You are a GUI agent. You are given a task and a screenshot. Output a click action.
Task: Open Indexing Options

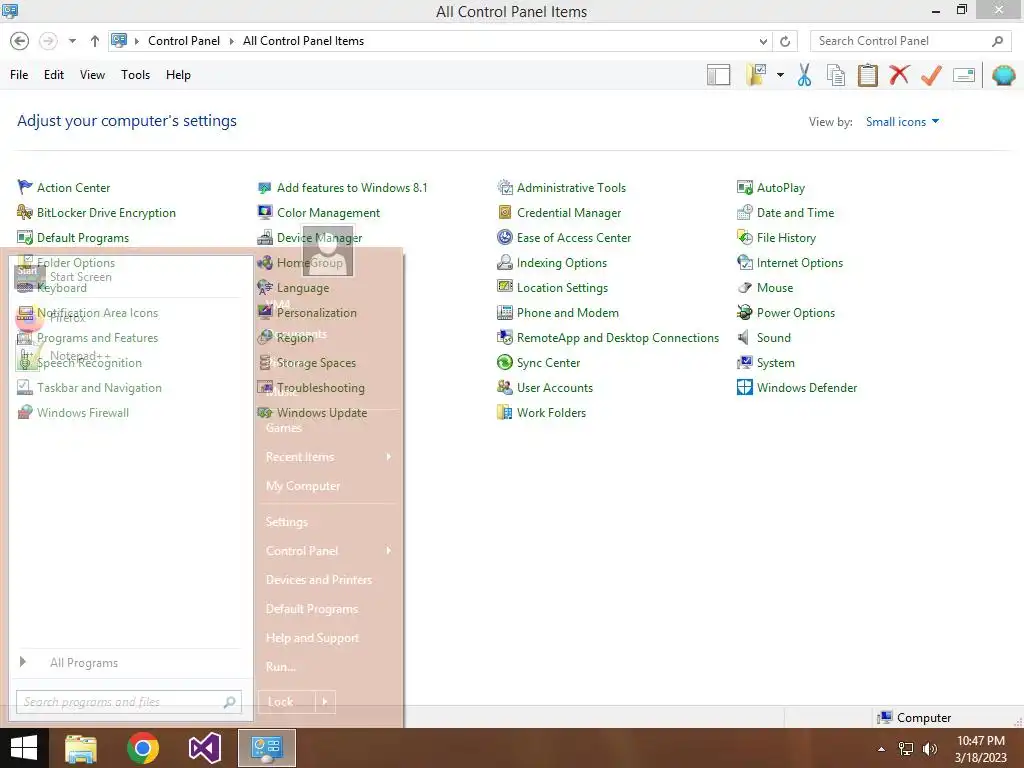click(561, 263)
